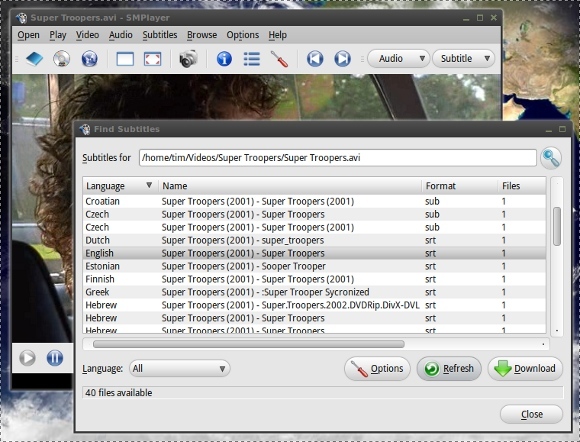This screenshot has height=442, width=580.
Task: Maximize the Find Subtitles dialog
Action: point(562,129)
